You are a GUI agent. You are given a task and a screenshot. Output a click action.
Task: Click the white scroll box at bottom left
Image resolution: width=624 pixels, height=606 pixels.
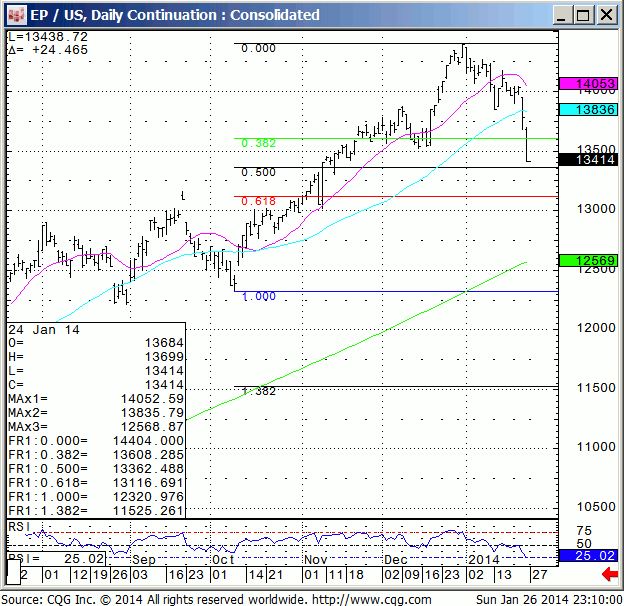(14, 572)
